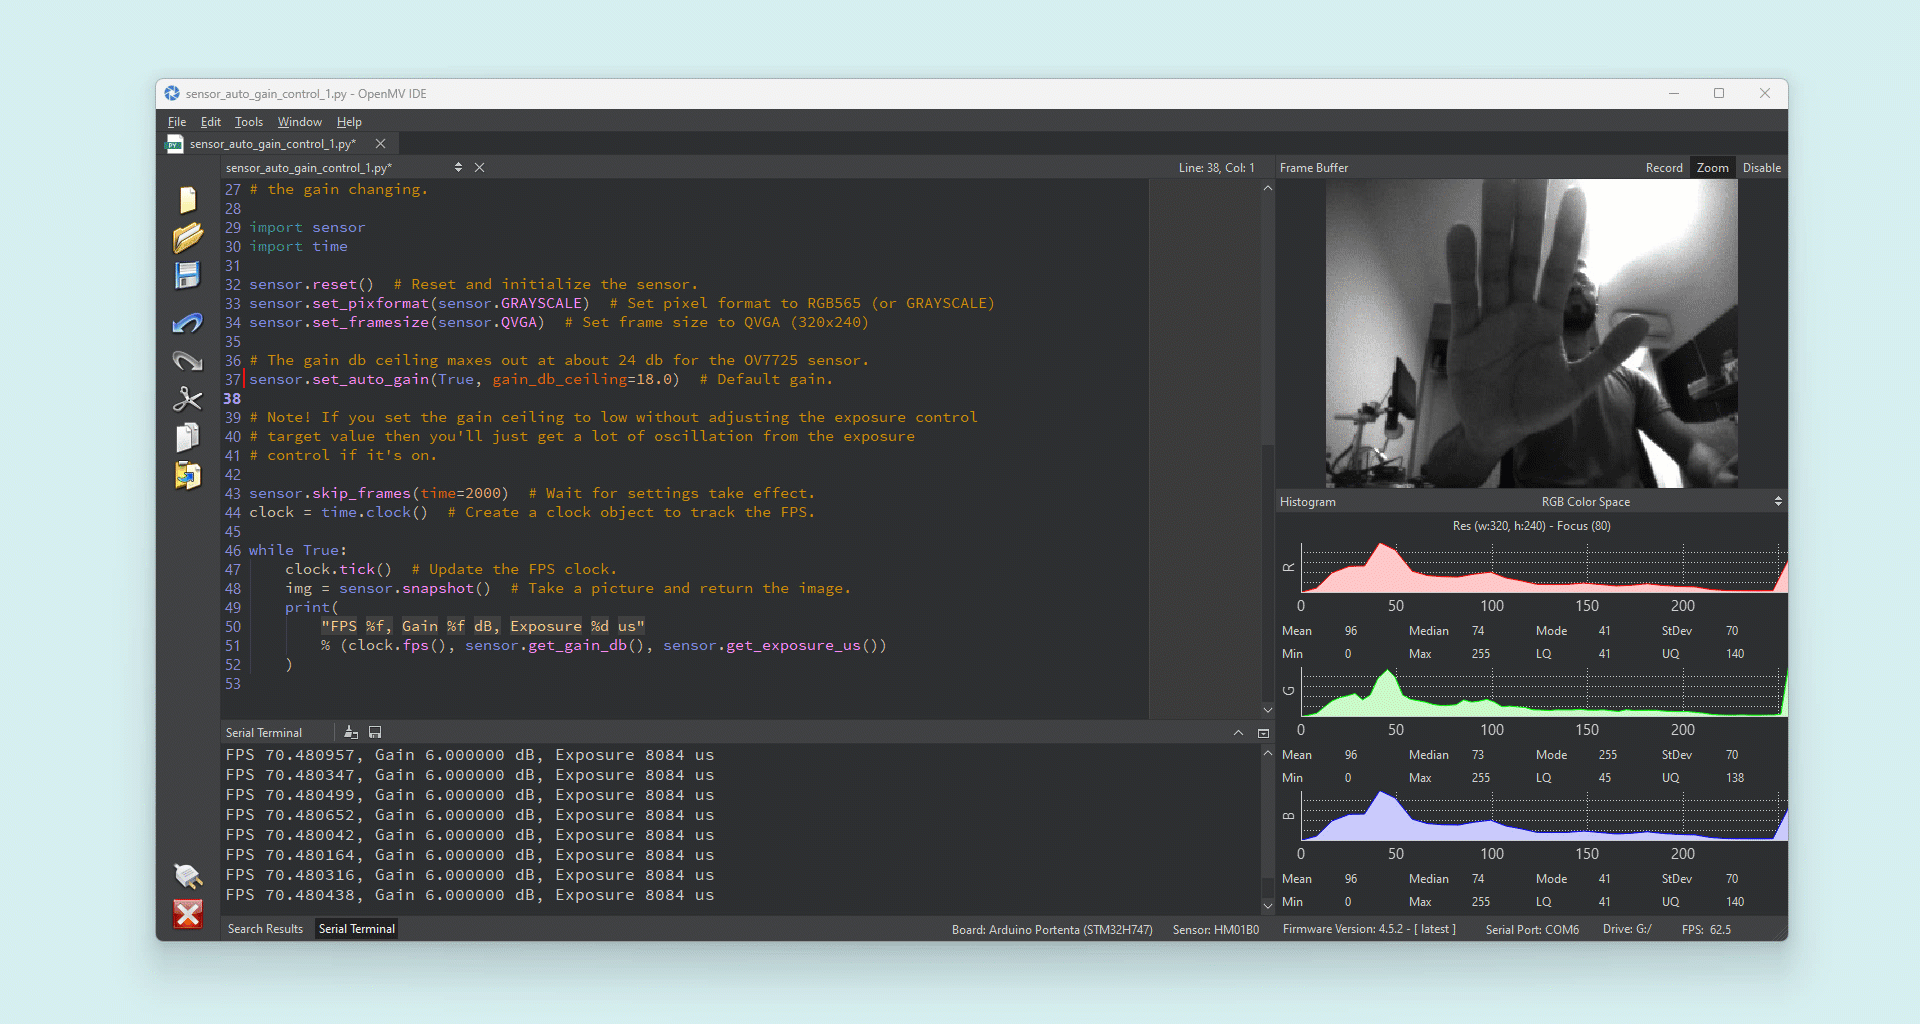Image resolution: width=1920 pixels, height=1024 pixels.
Task: Clear the serial terminal with broom icon
Action: [351, 733]
